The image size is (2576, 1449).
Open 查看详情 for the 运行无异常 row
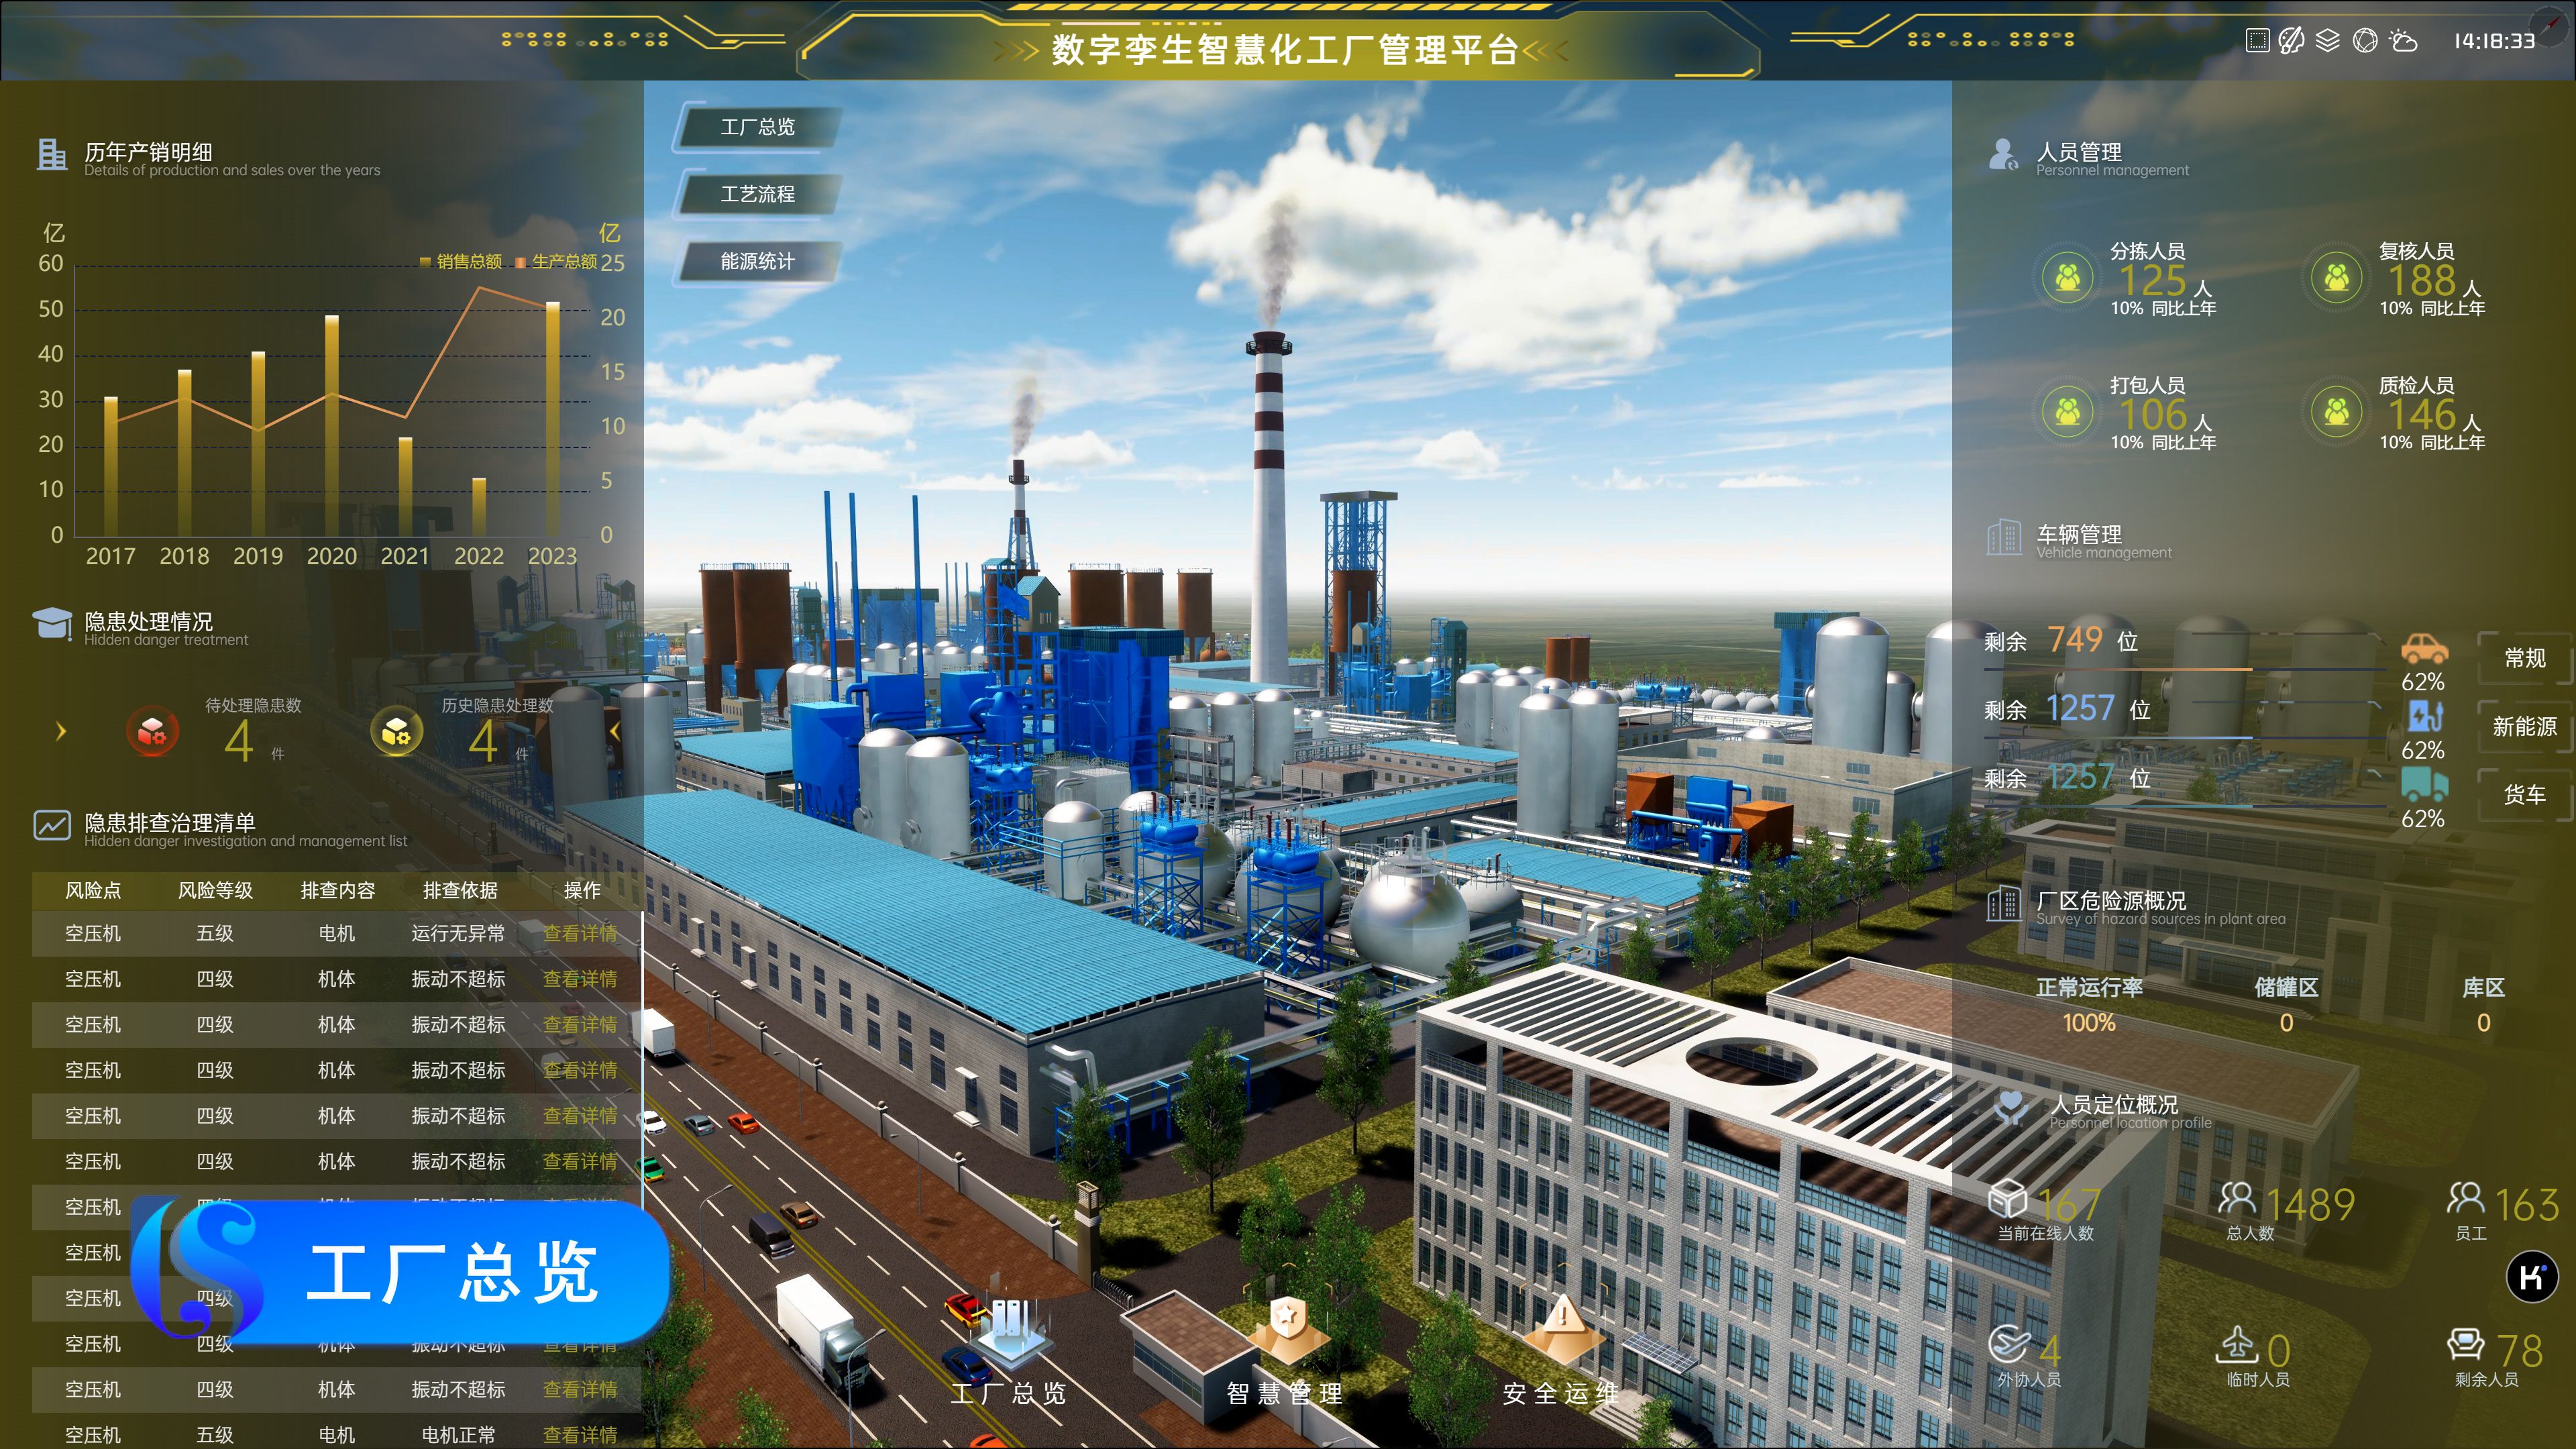[x=580, y=933]
